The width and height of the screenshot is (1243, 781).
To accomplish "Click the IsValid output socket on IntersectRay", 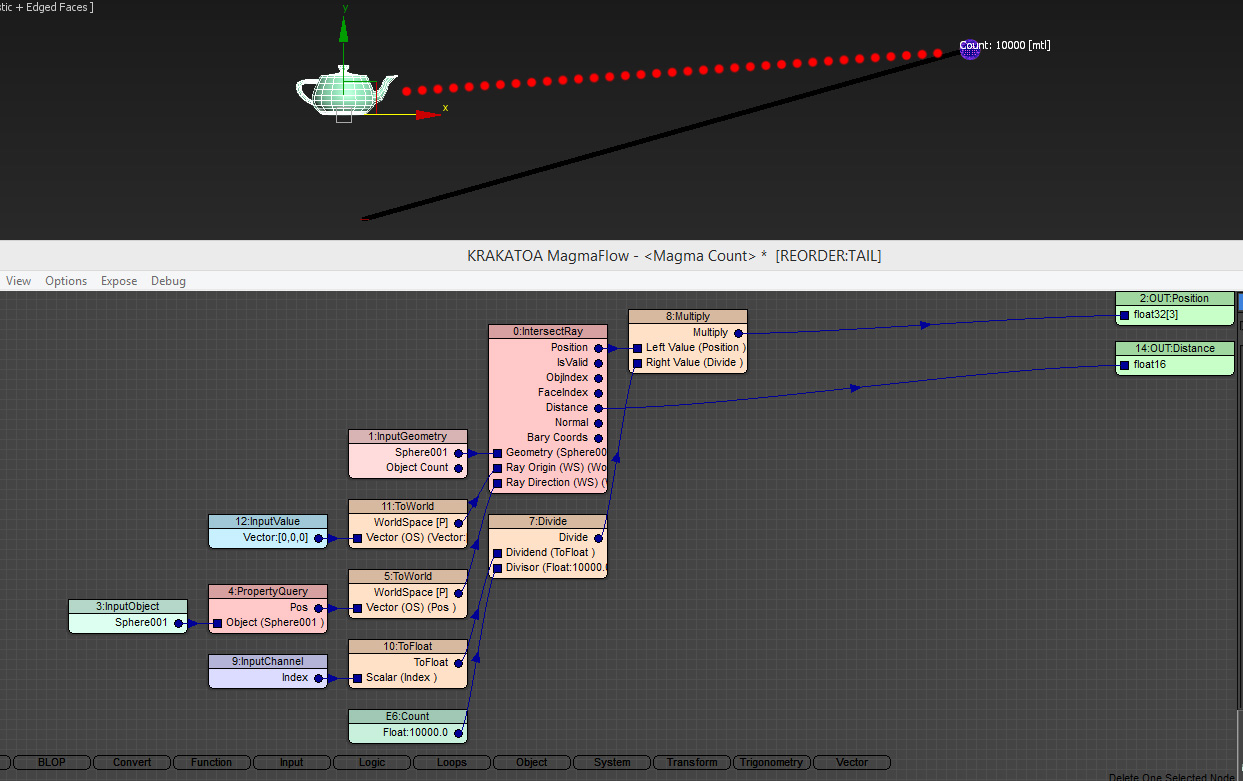I will click(598, 363).
